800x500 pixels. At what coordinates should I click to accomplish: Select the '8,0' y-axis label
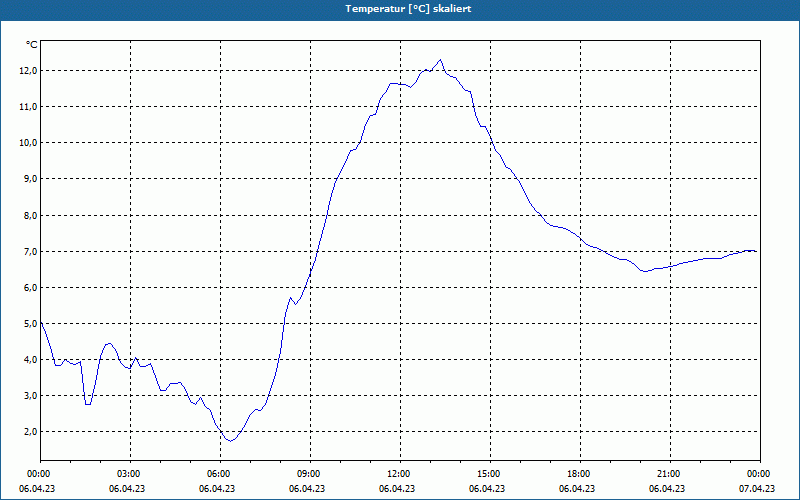click(31, 215)
